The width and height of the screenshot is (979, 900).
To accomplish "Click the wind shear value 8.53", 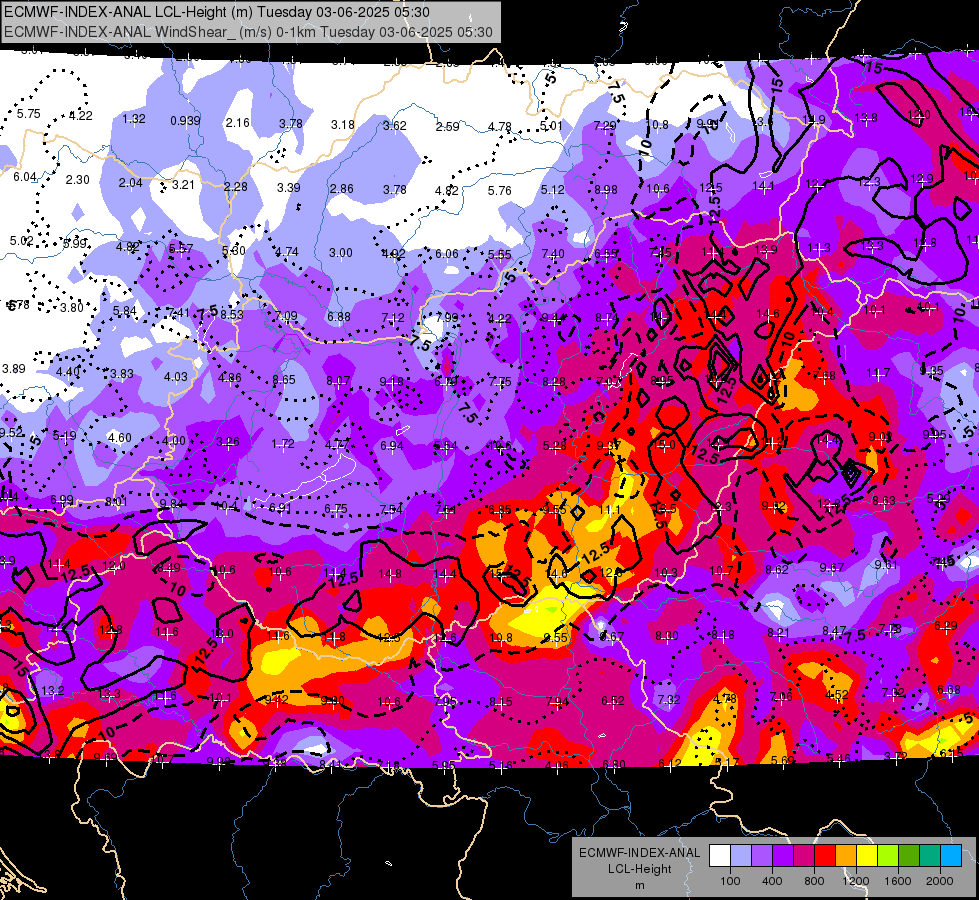I will pos(231,314).
